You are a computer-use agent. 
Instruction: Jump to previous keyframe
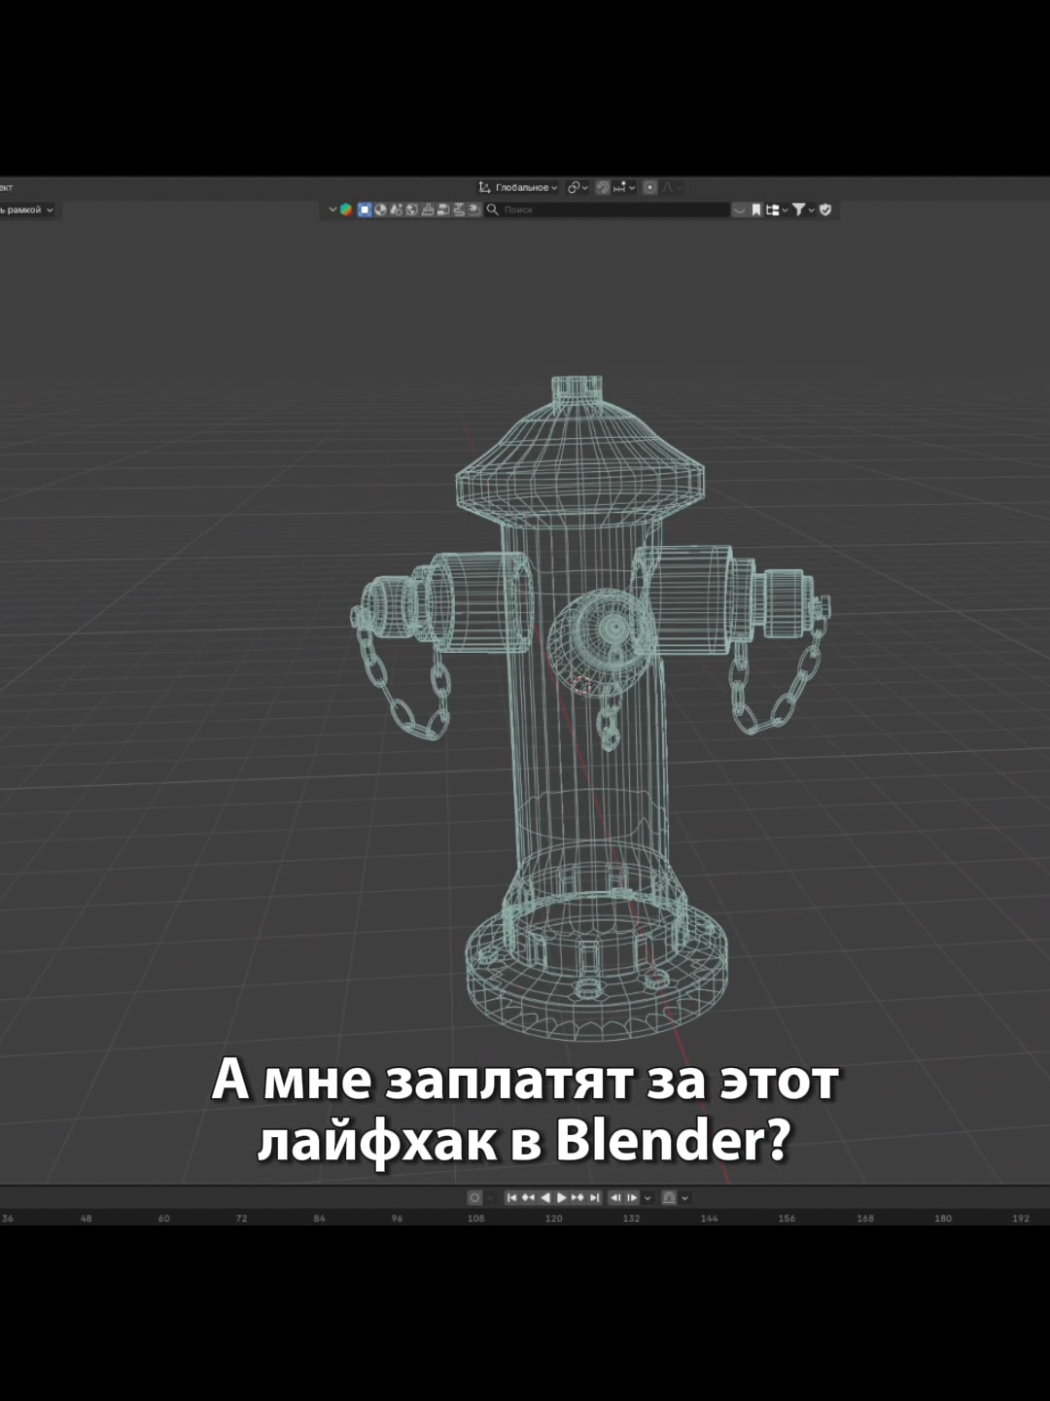(x=528, y=1197)
